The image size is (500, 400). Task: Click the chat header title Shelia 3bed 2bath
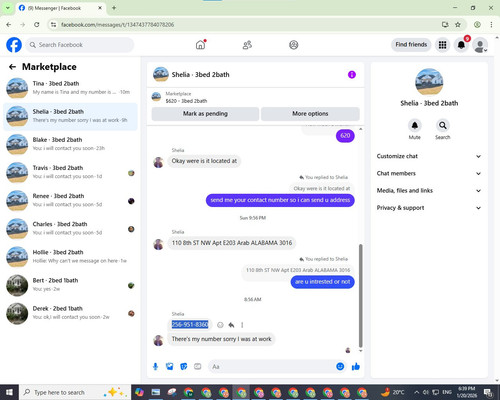coord(200,75)
